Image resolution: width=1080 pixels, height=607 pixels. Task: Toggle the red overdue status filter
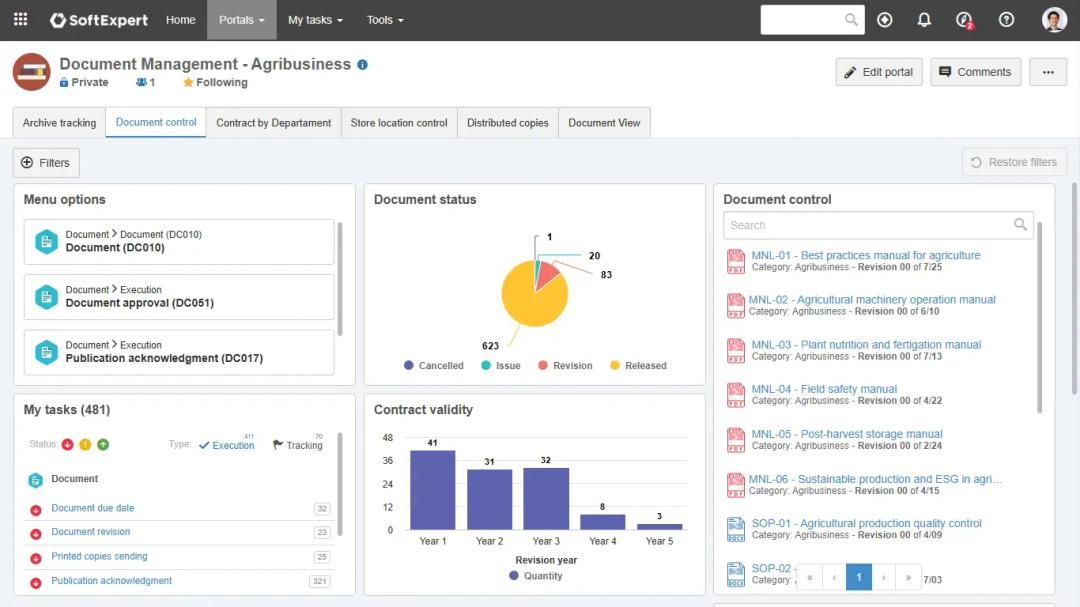tap(68, 445)
